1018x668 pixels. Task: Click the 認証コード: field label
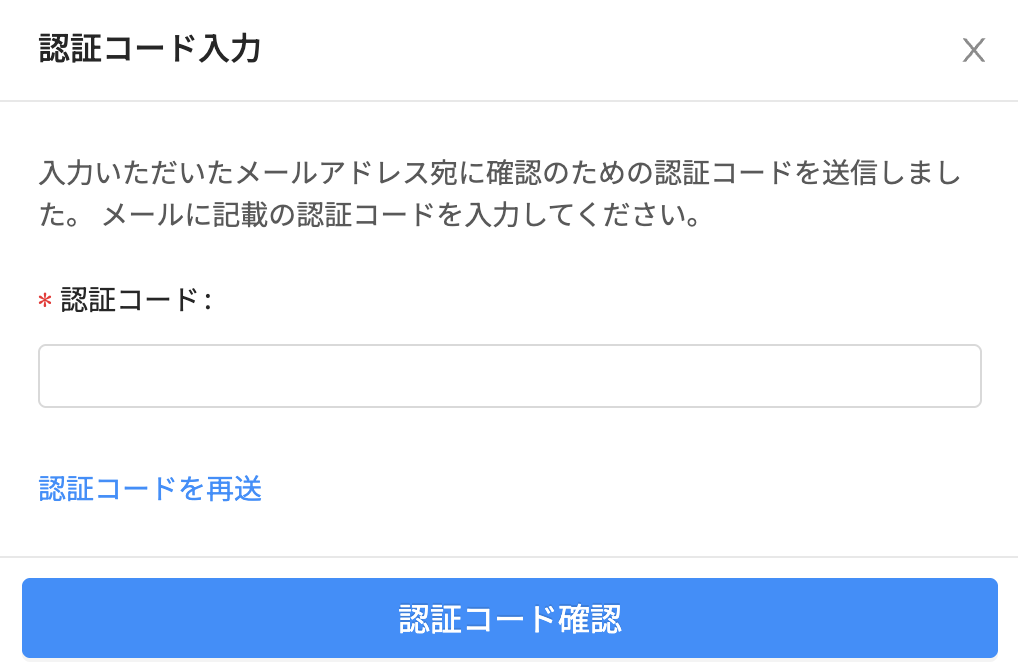tap(136, 300)
